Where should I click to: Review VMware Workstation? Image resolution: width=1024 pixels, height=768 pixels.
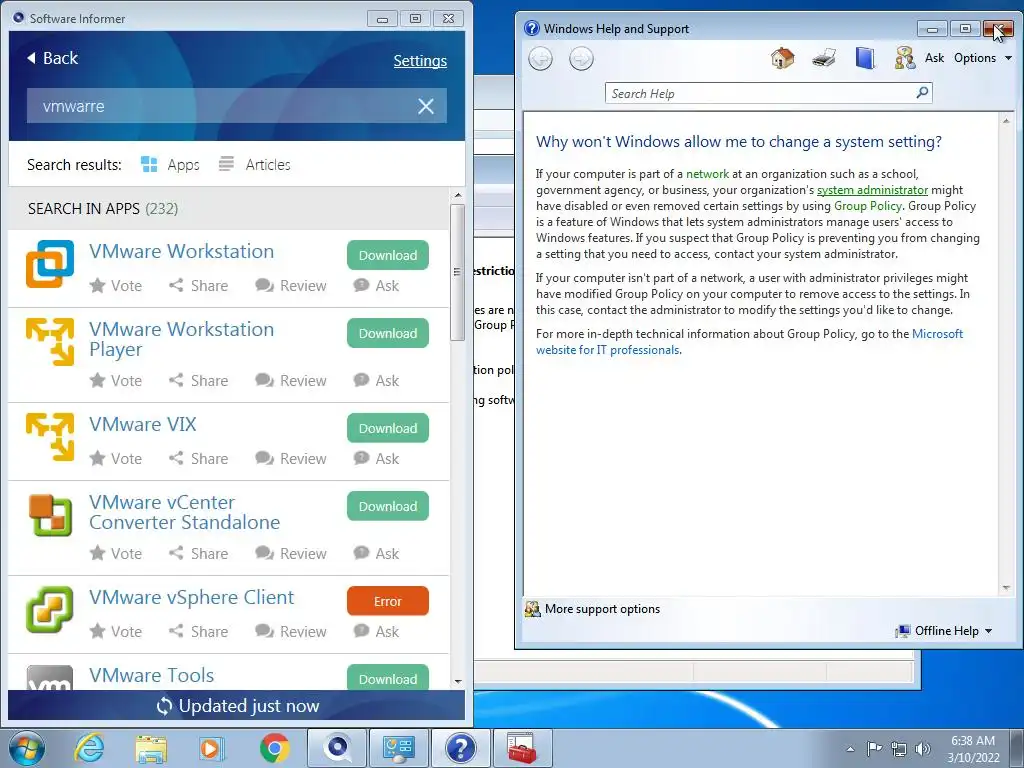point(291,285)
